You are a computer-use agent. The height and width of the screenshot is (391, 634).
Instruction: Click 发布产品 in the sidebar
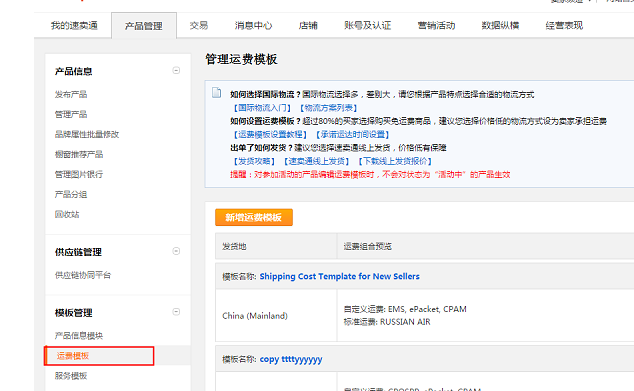coord(71,95)
